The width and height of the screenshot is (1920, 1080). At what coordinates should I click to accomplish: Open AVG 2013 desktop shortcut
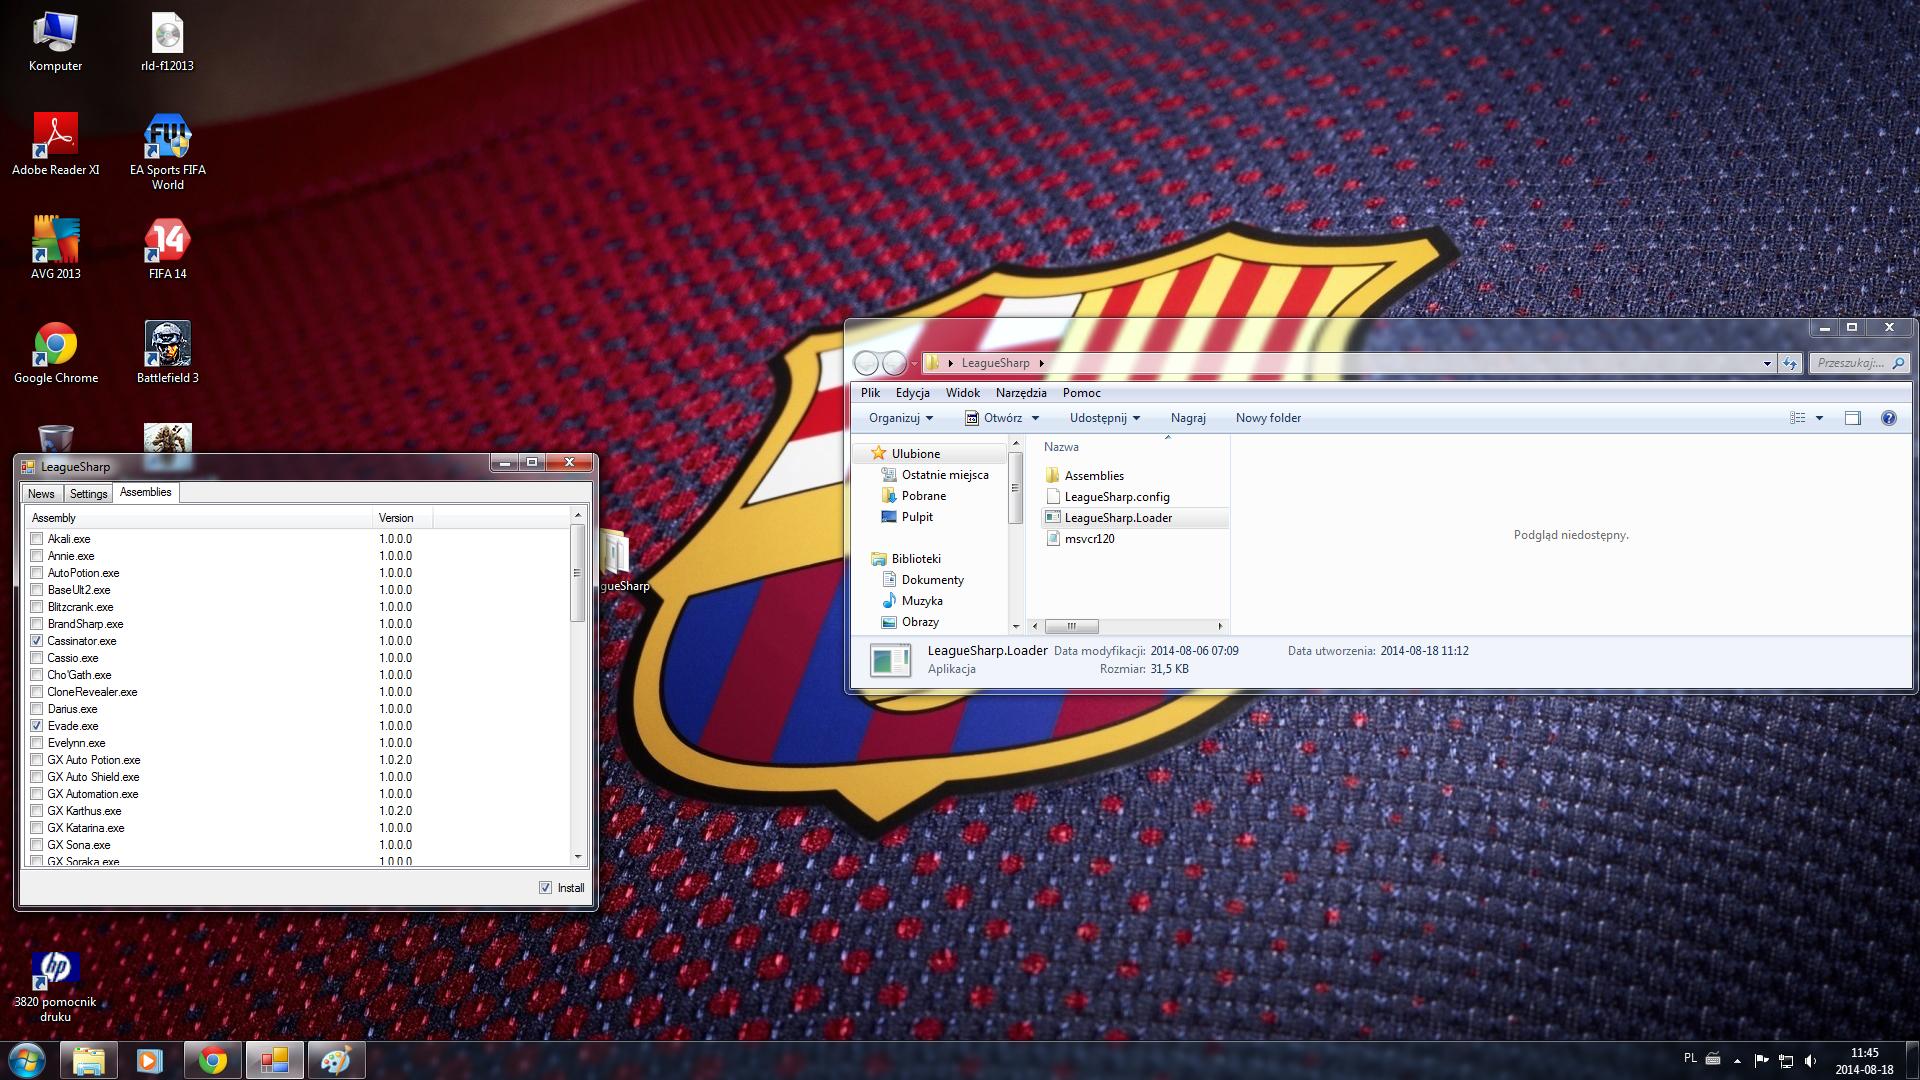[x=55, y=248]
